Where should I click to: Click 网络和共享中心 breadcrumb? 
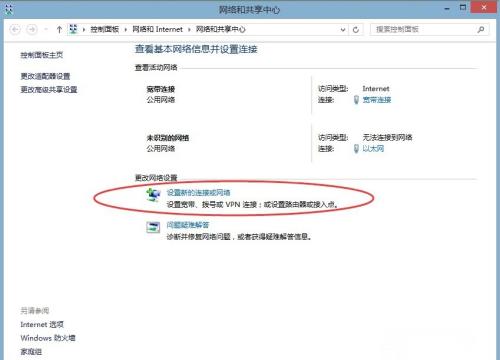click(x=220, y=29)
